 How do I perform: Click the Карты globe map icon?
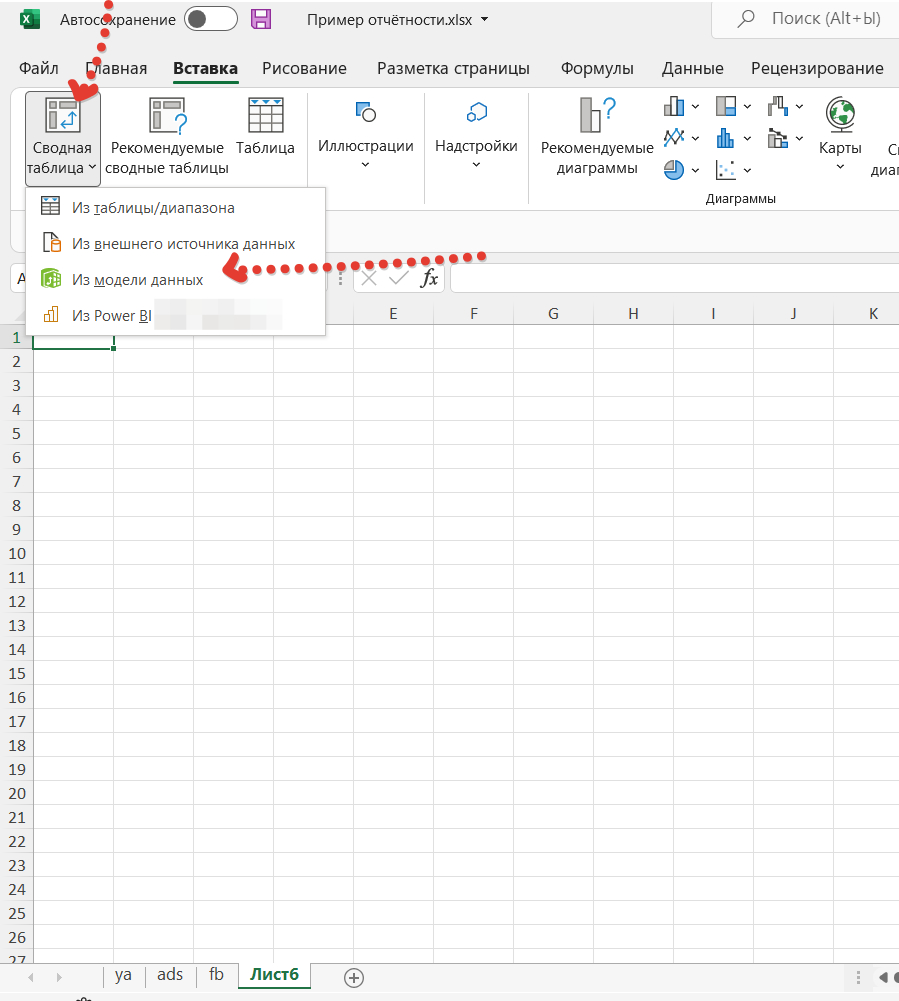[x=840, y=114]
